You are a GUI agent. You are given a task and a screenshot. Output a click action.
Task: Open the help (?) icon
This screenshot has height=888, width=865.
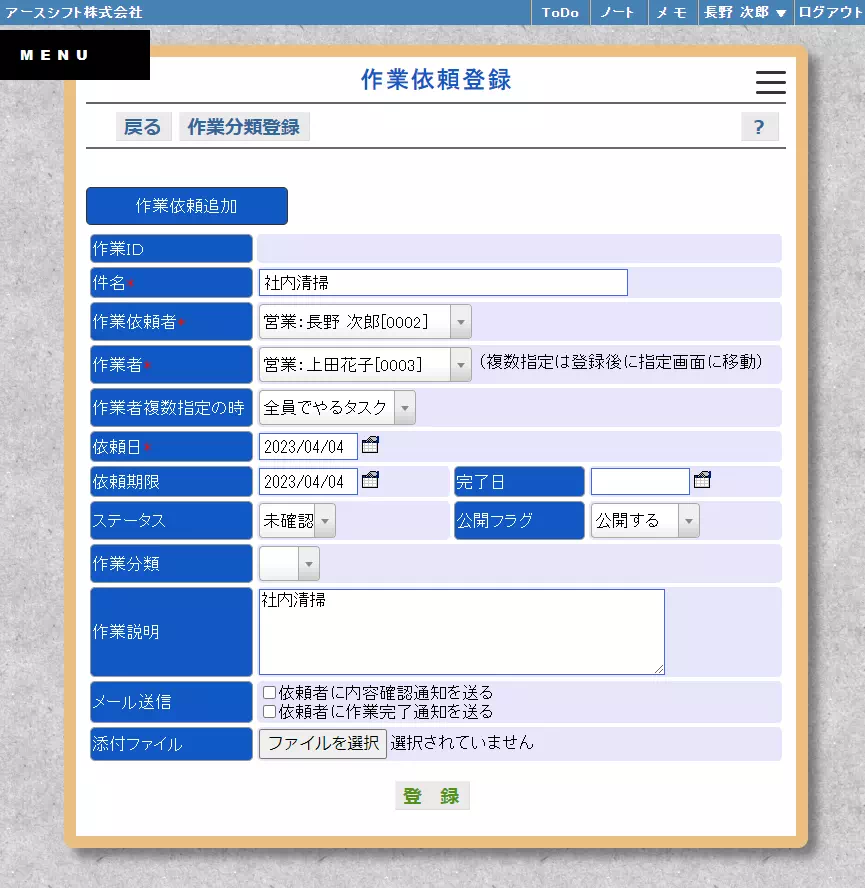(x=759, y=126)
